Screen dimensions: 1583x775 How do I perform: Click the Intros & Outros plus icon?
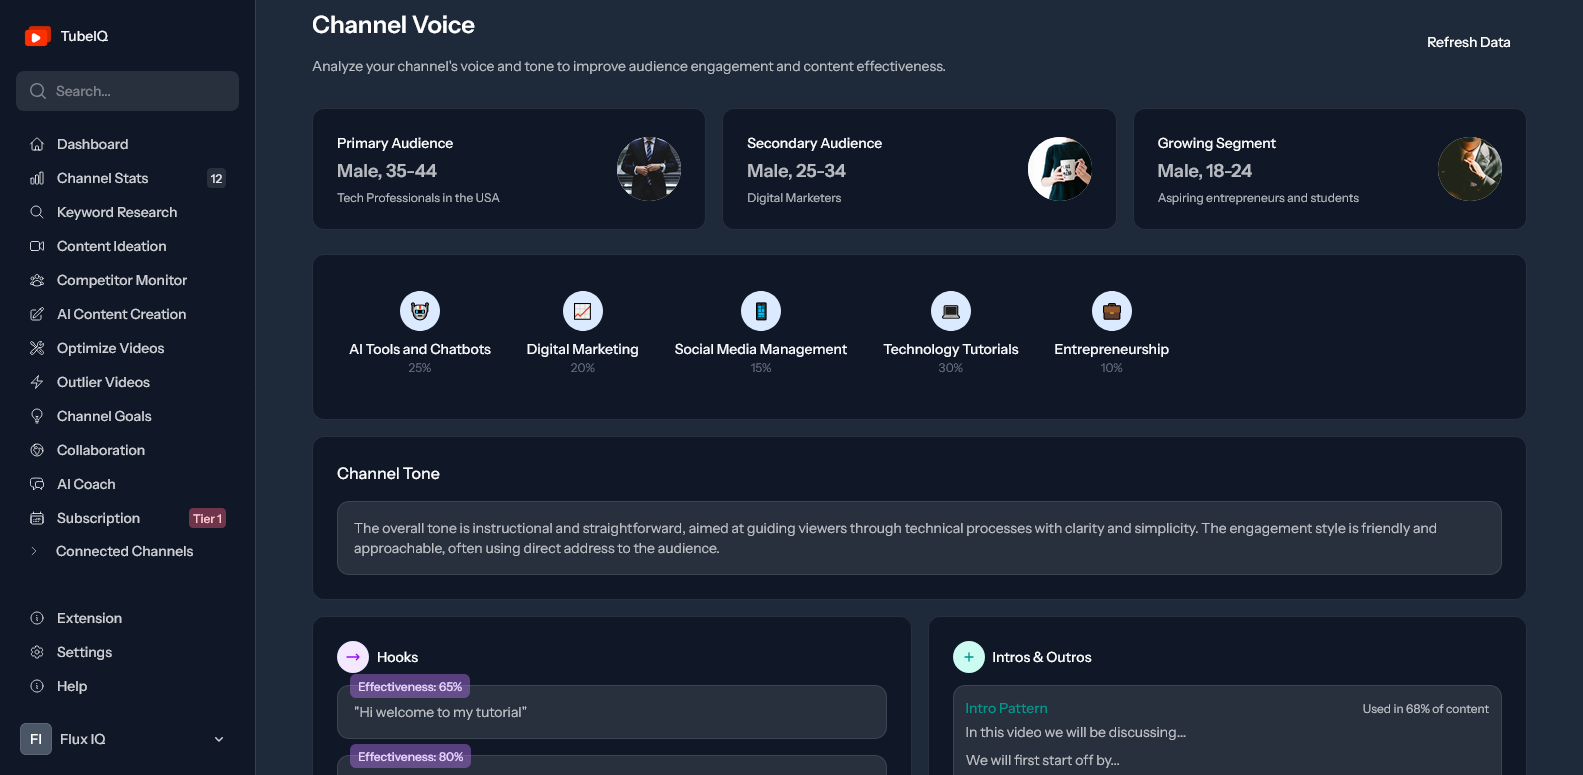point(969,657)
